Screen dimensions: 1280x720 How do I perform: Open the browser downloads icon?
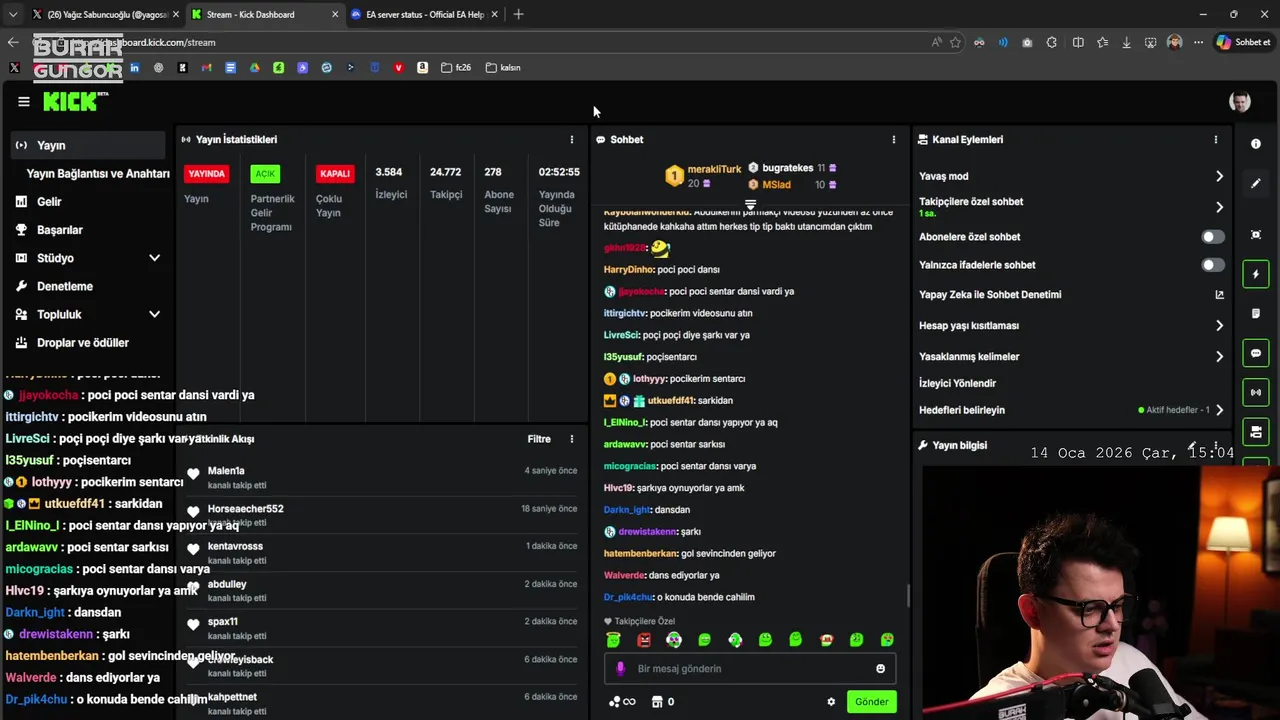click(1126, 42)
